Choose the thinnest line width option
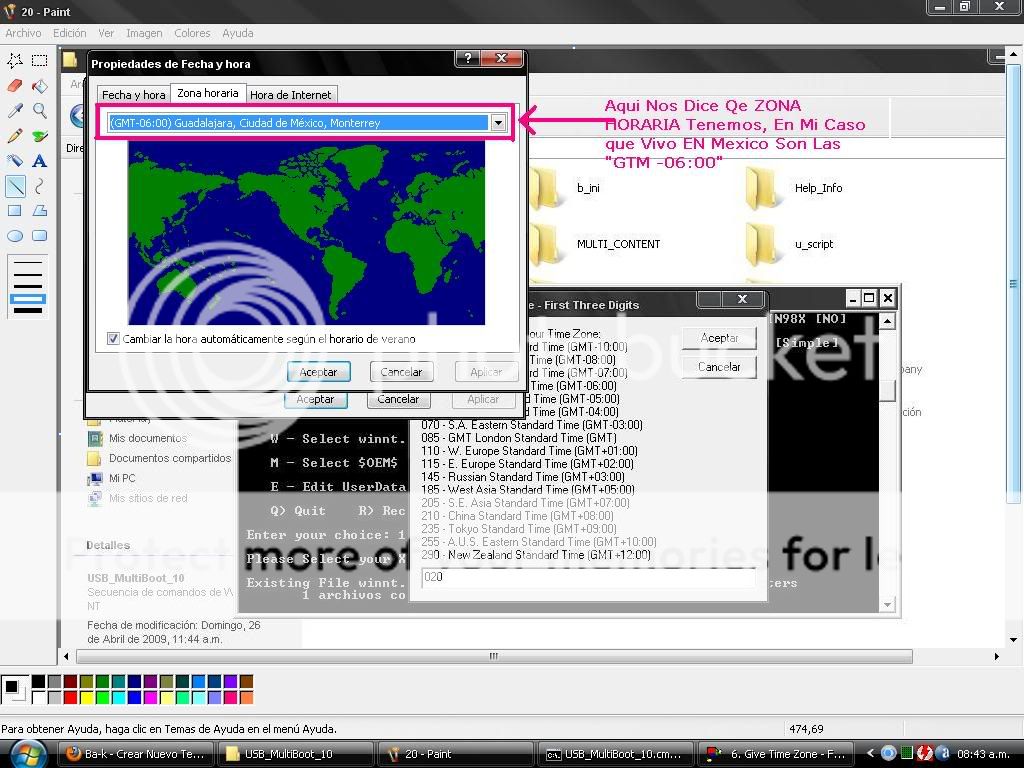 [28, 263]
